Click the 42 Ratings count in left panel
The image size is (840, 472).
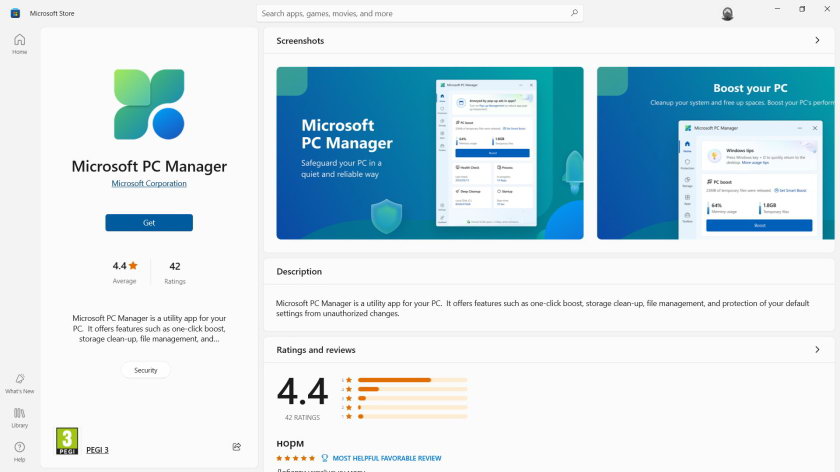(175, 272)
